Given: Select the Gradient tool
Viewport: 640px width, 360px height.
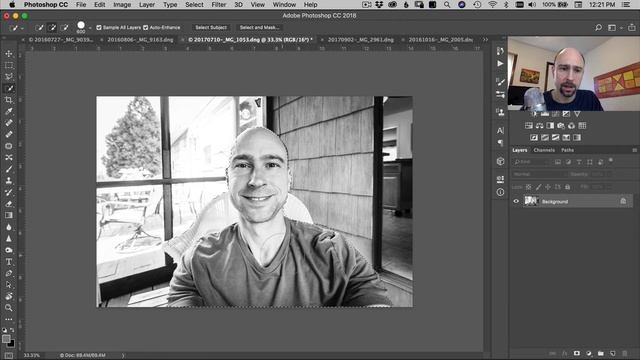Looking at the screenshot, I should click(9, 215).
